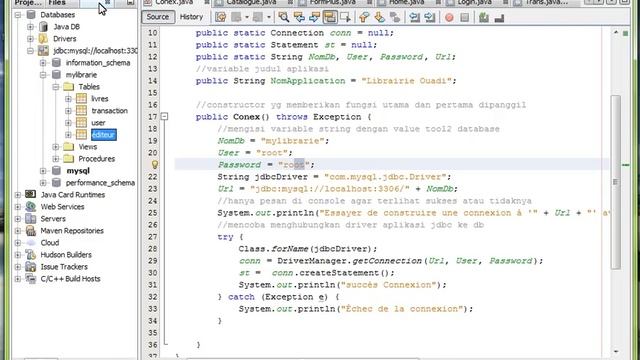Click Next Bookmark toolbar icon
This screenshot has height=360, width=640.
click(x=379, y=17)
